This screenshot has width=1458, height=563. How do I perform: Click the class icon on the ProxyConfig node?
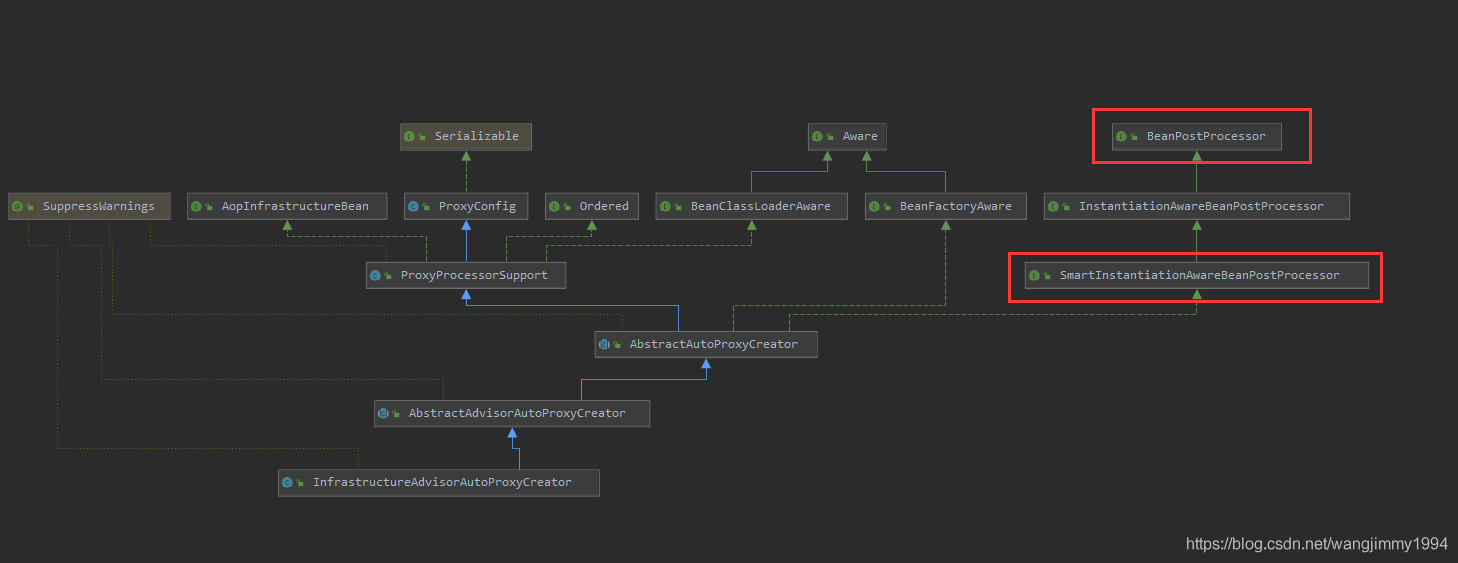point(413,206)
